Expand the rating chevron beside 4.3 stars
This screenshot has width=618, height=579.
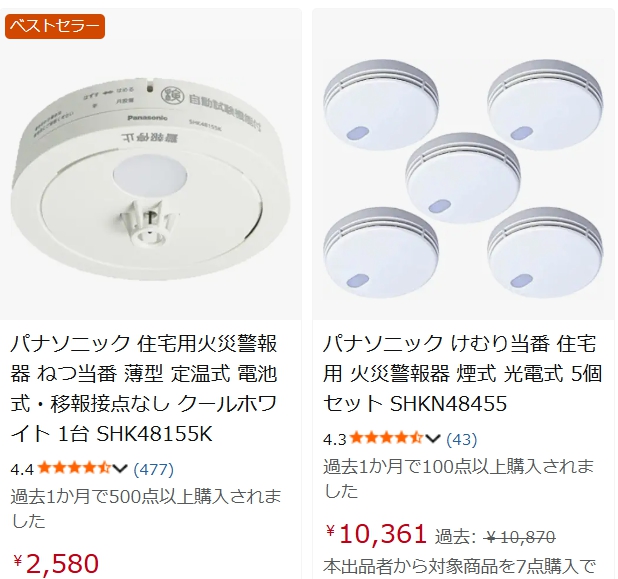432,439
